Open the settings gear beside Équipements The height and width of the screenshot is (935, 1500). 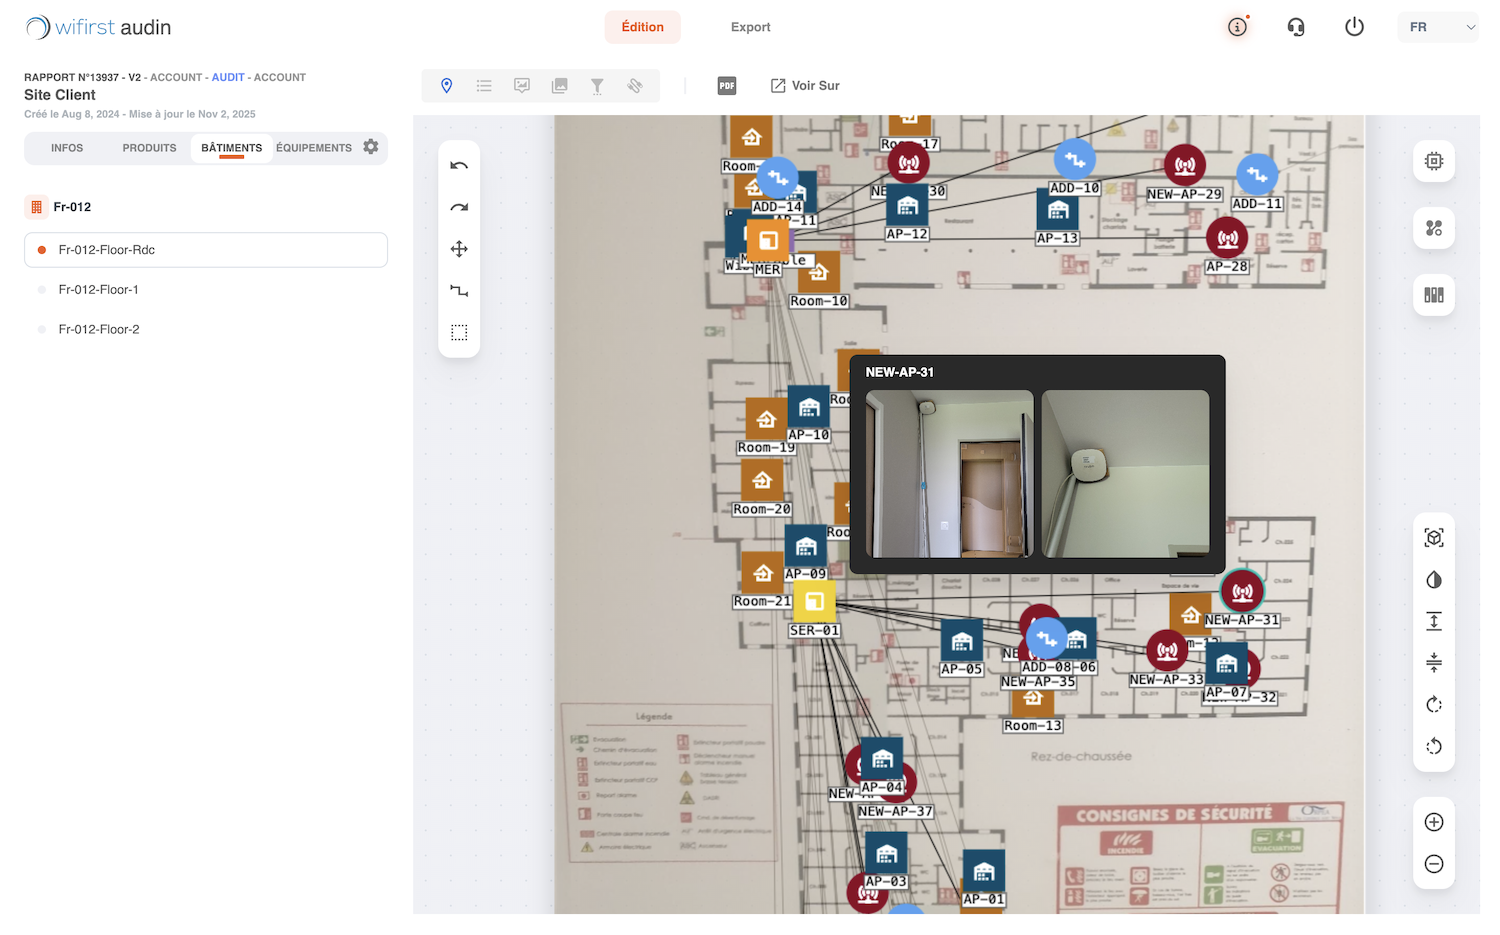tap(371, 147)
